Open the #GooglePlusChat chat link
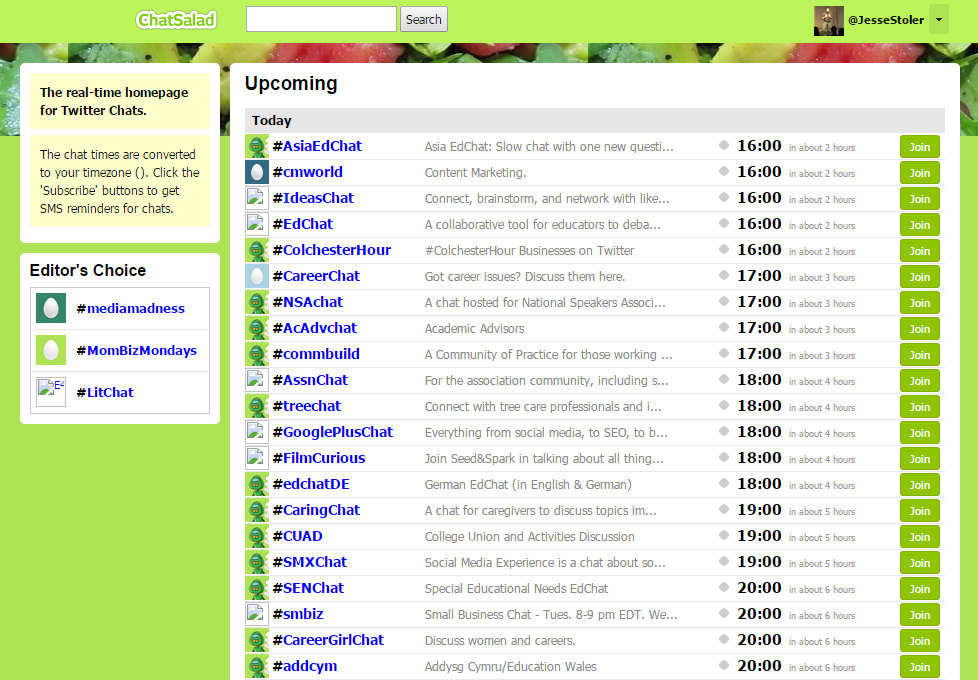The width and height of the screenshot is (978, 680). 332,432
